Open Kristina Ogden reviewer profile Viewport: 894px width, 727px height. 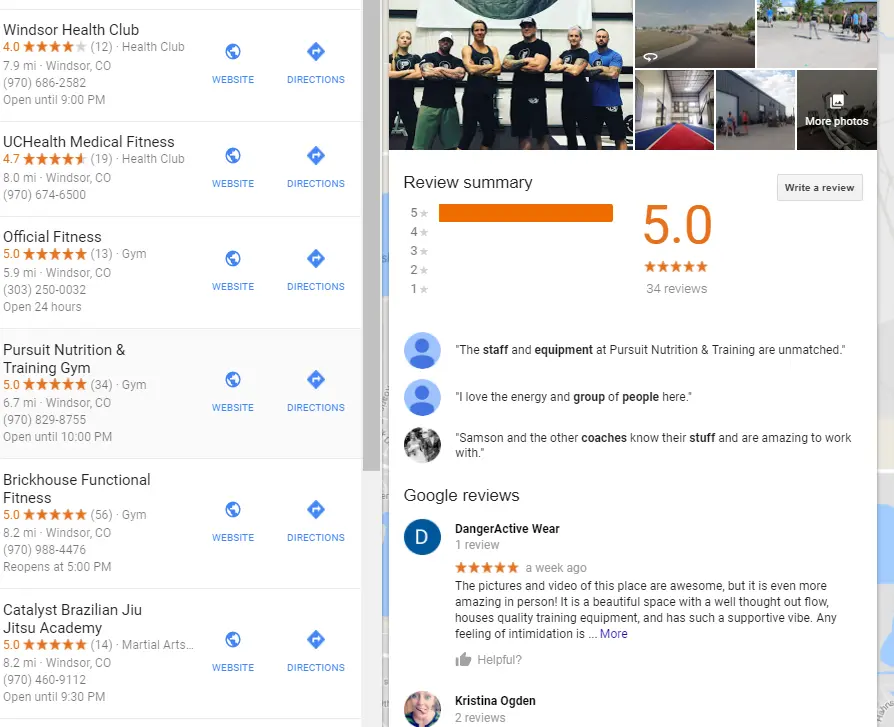click(495, 701)
